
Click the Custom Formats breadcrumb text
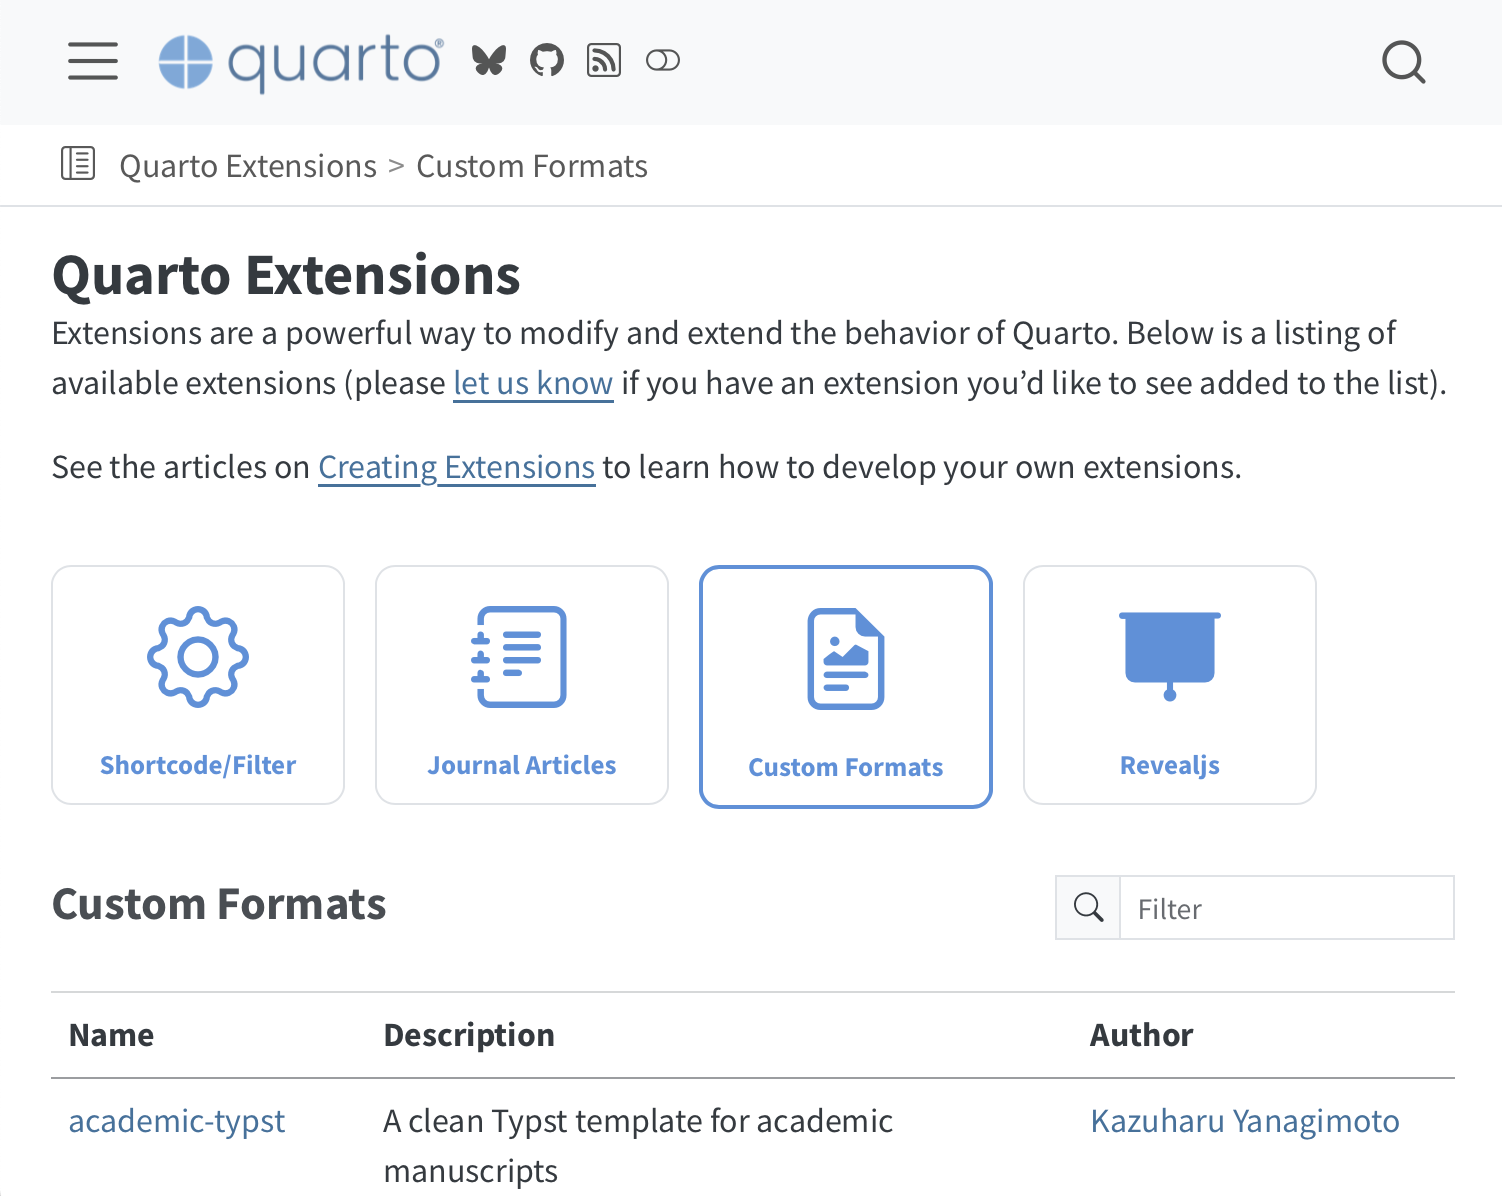pos(532,166)
